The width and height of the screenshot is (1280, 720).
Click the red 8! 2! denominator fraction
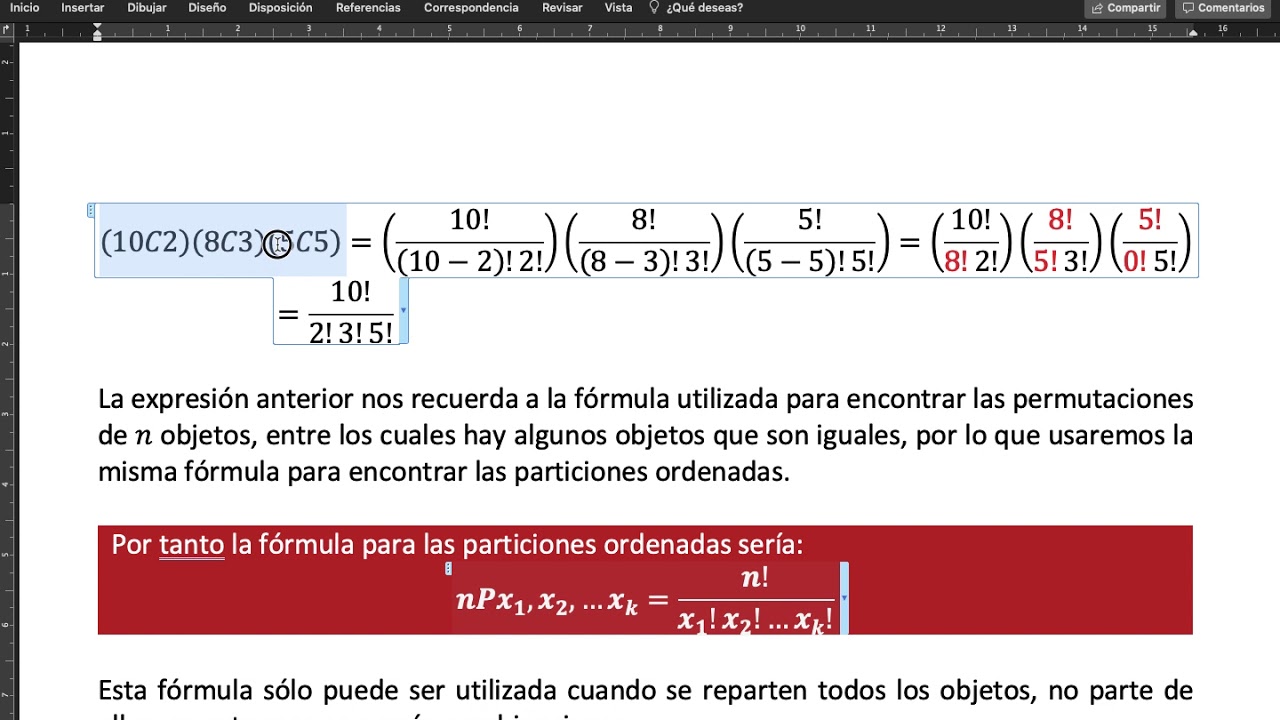tap(970, 241)
